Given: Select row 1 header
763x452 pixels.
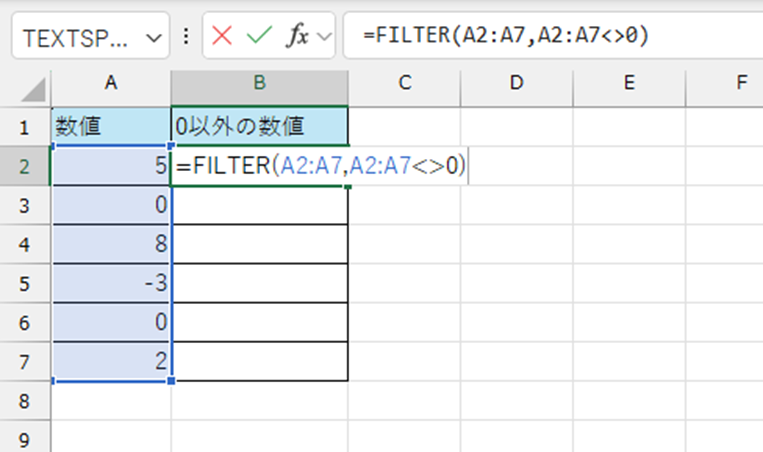Looking at the screenshot, I should pos(25,127).
